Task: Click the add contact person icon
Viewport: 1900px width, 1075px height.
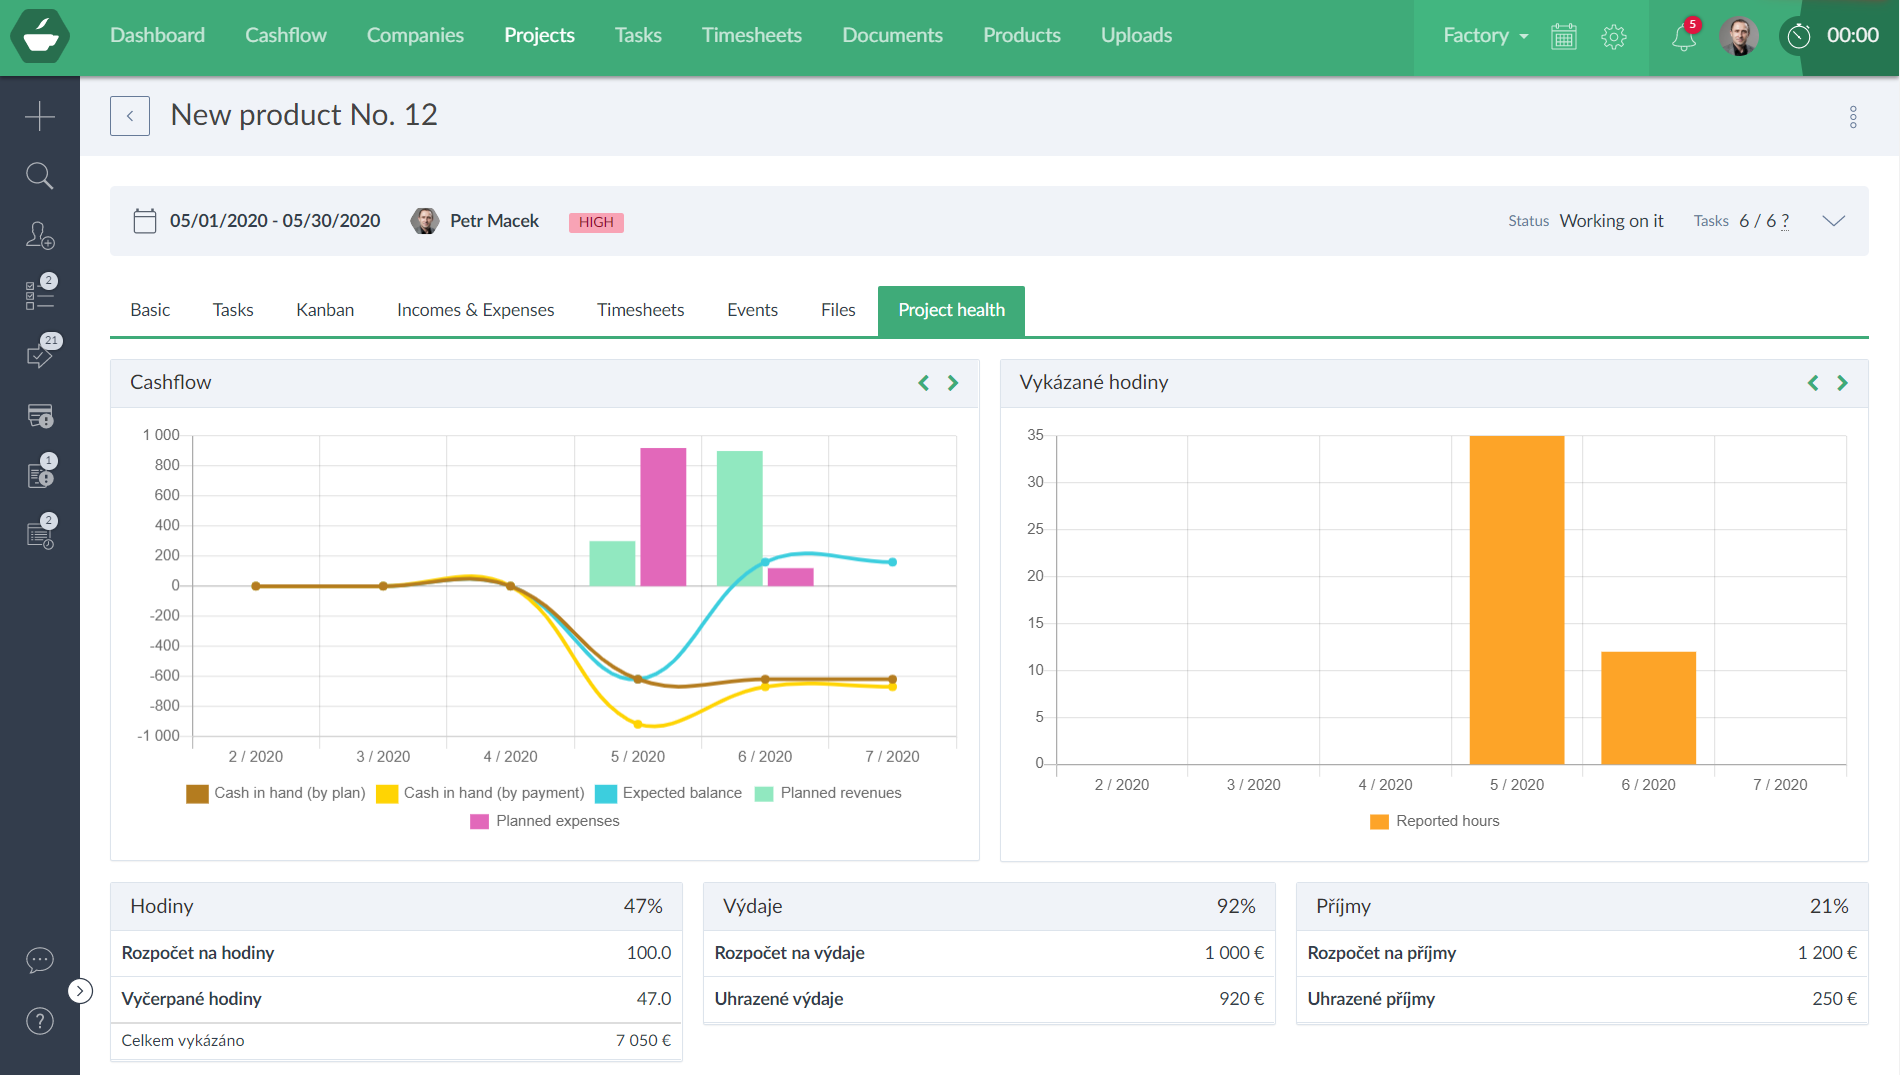Action: [x=40, y=236]
